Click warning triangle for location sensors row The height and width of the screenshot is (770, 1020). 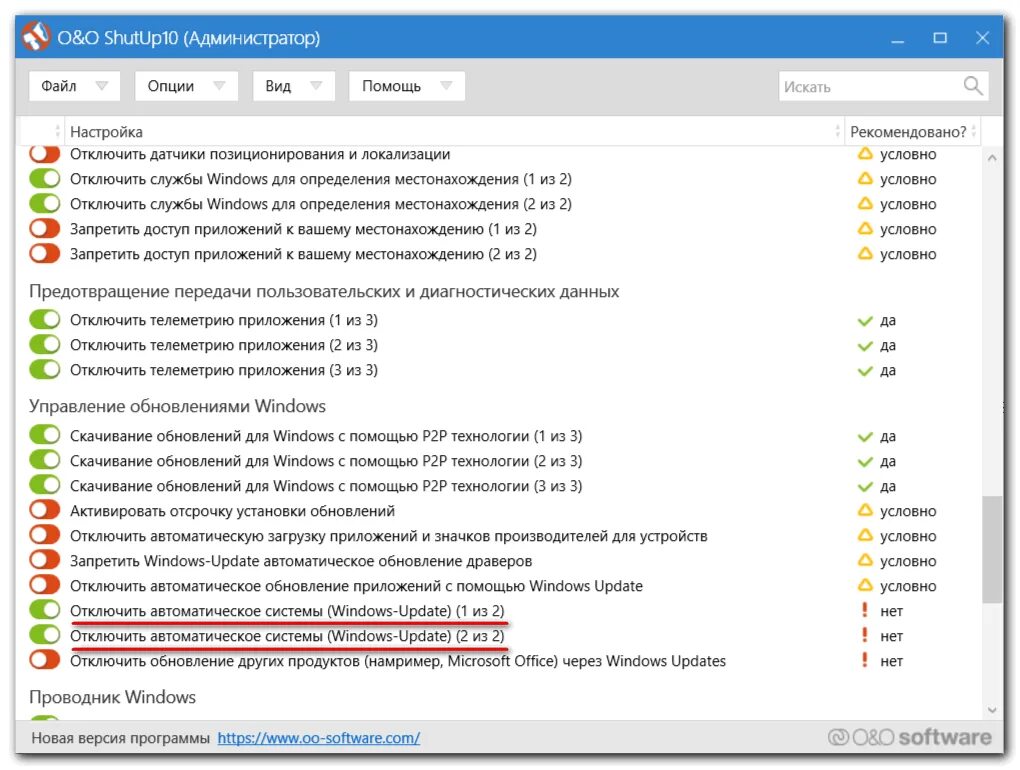coord(865,154)
